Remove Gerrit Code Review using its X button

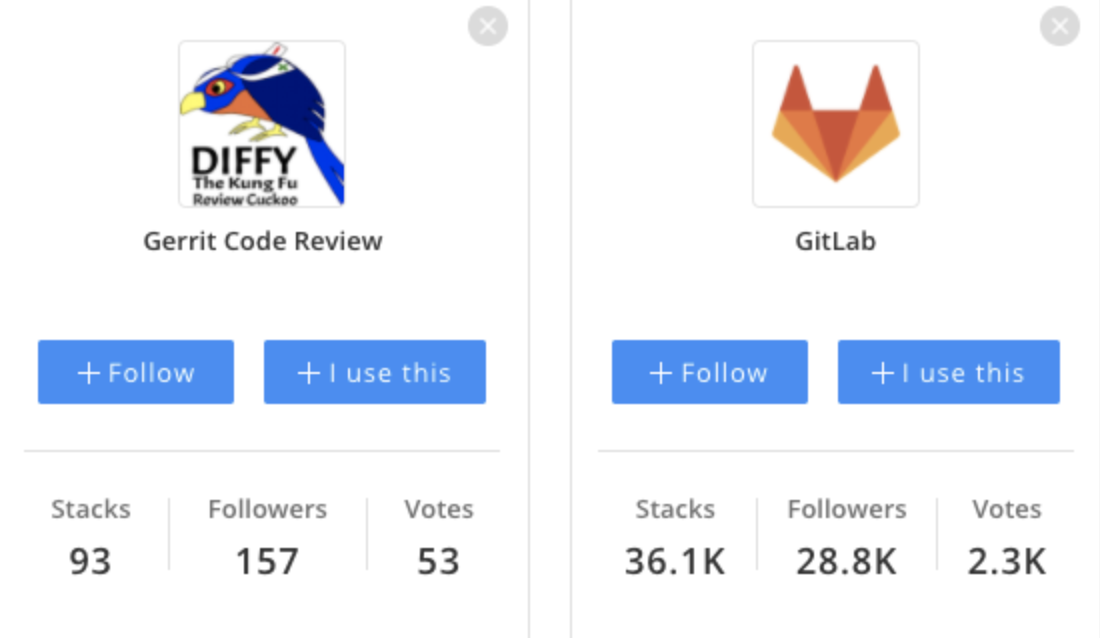(x=488, y=26)
